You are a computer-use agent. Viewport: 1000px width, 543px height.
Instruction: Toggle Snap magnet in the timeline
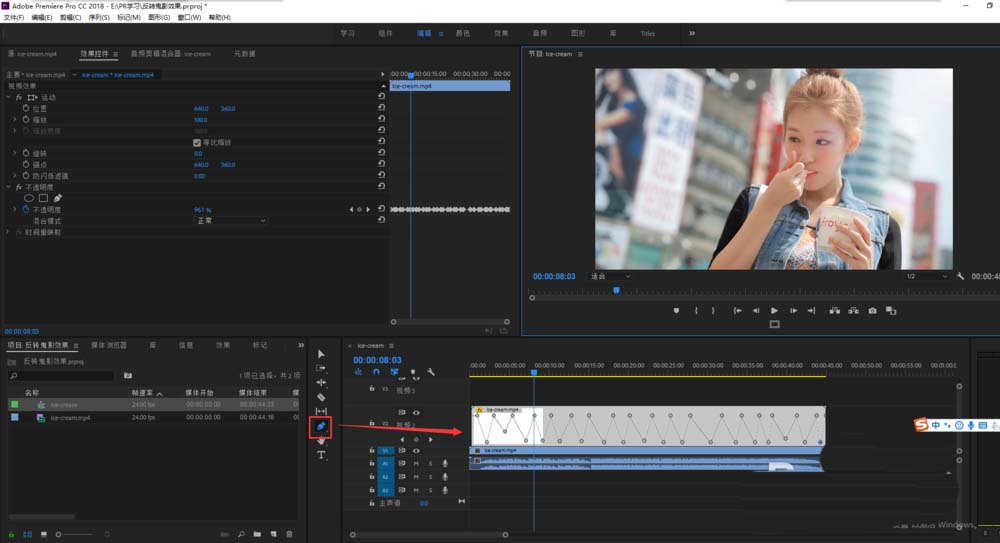(376, 371)
